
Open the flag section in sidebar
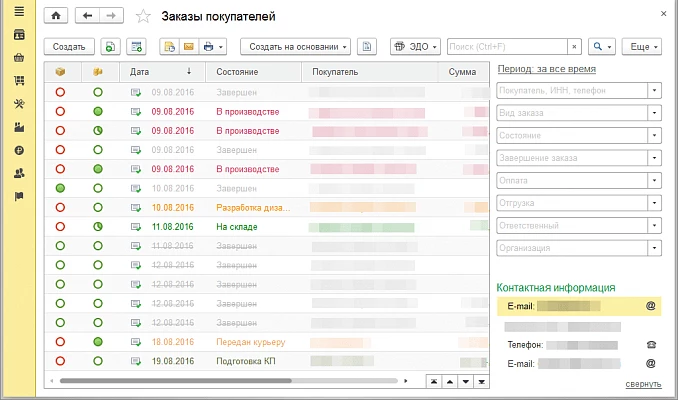pos(19,197)
